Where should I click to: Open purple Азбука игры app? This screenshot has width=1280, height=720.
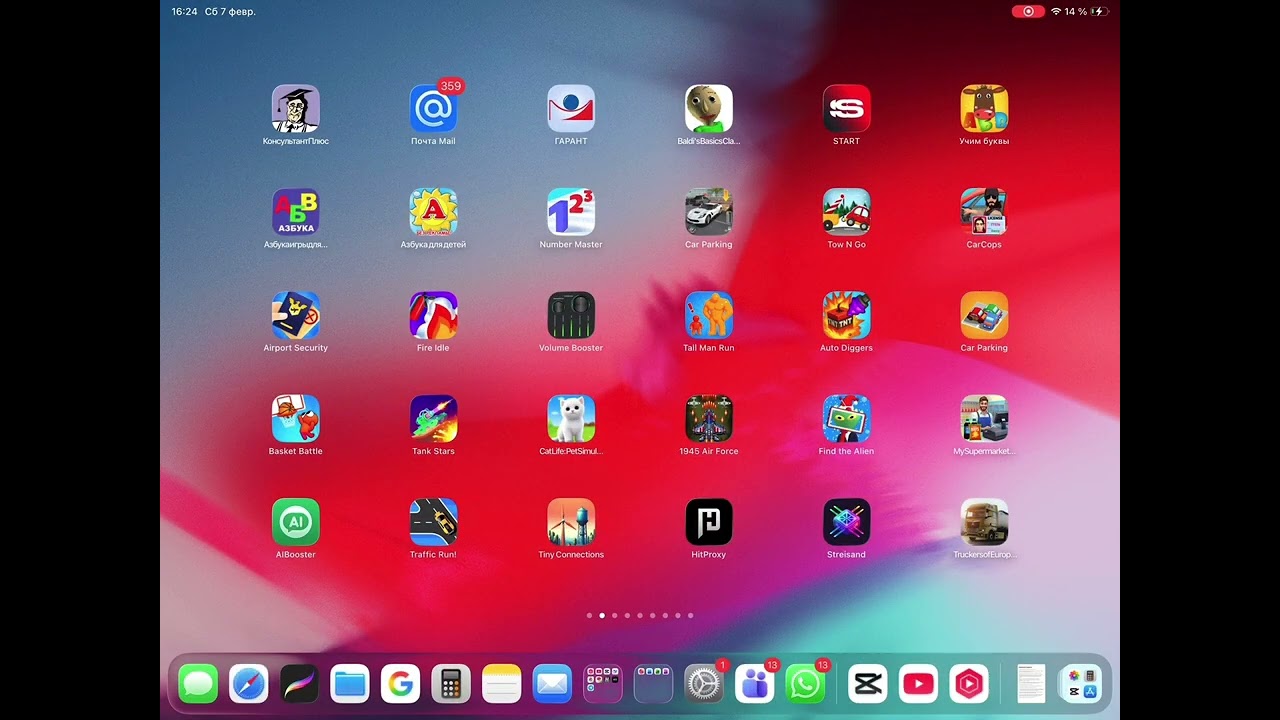296,212
